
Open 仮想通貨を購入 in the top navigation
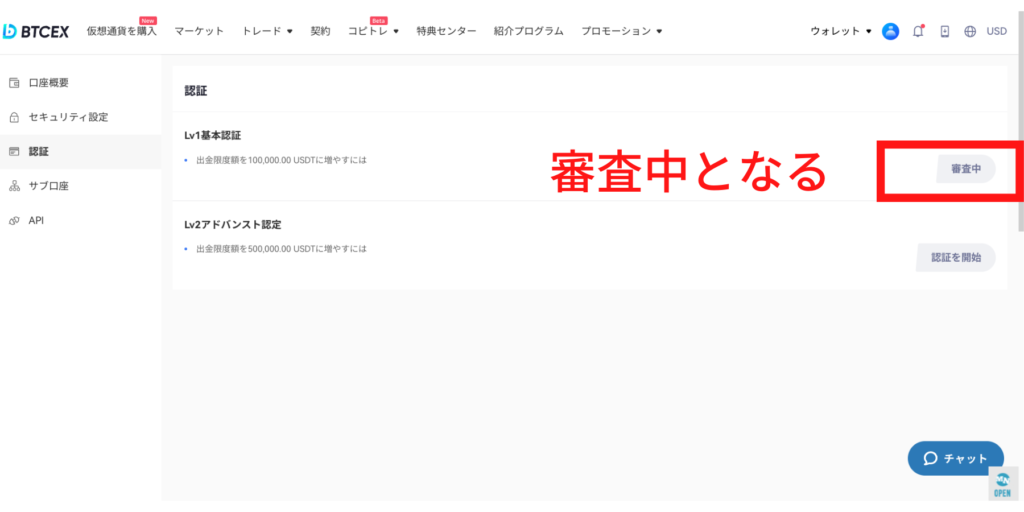coord(122,31)
